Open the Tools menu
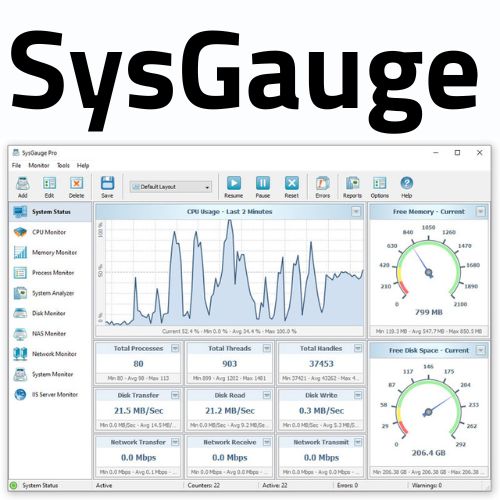Screen dimensions: 500x500 tap(63, 165)
